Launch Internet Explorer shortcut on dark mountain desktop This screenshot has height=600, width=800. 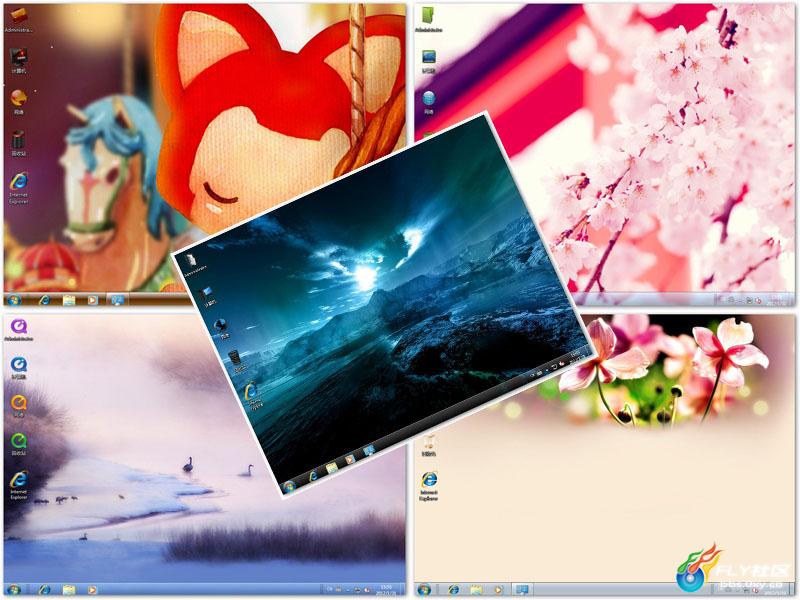pos(252,396)
